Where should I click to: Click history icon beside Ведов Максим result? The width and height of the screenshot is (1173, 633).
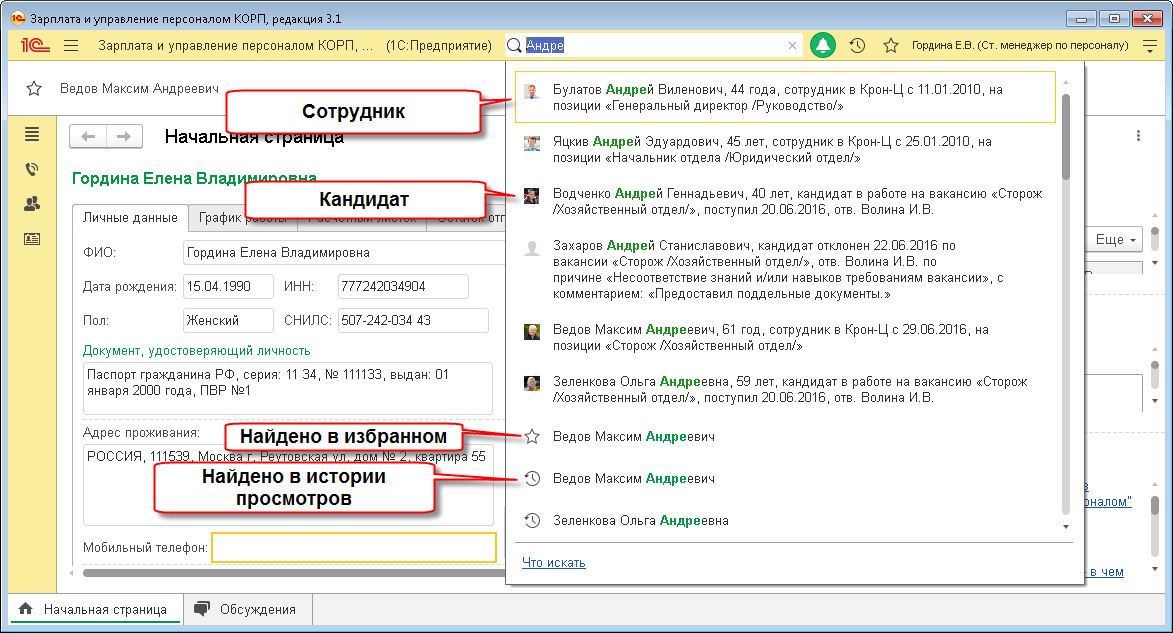point(532,478)
